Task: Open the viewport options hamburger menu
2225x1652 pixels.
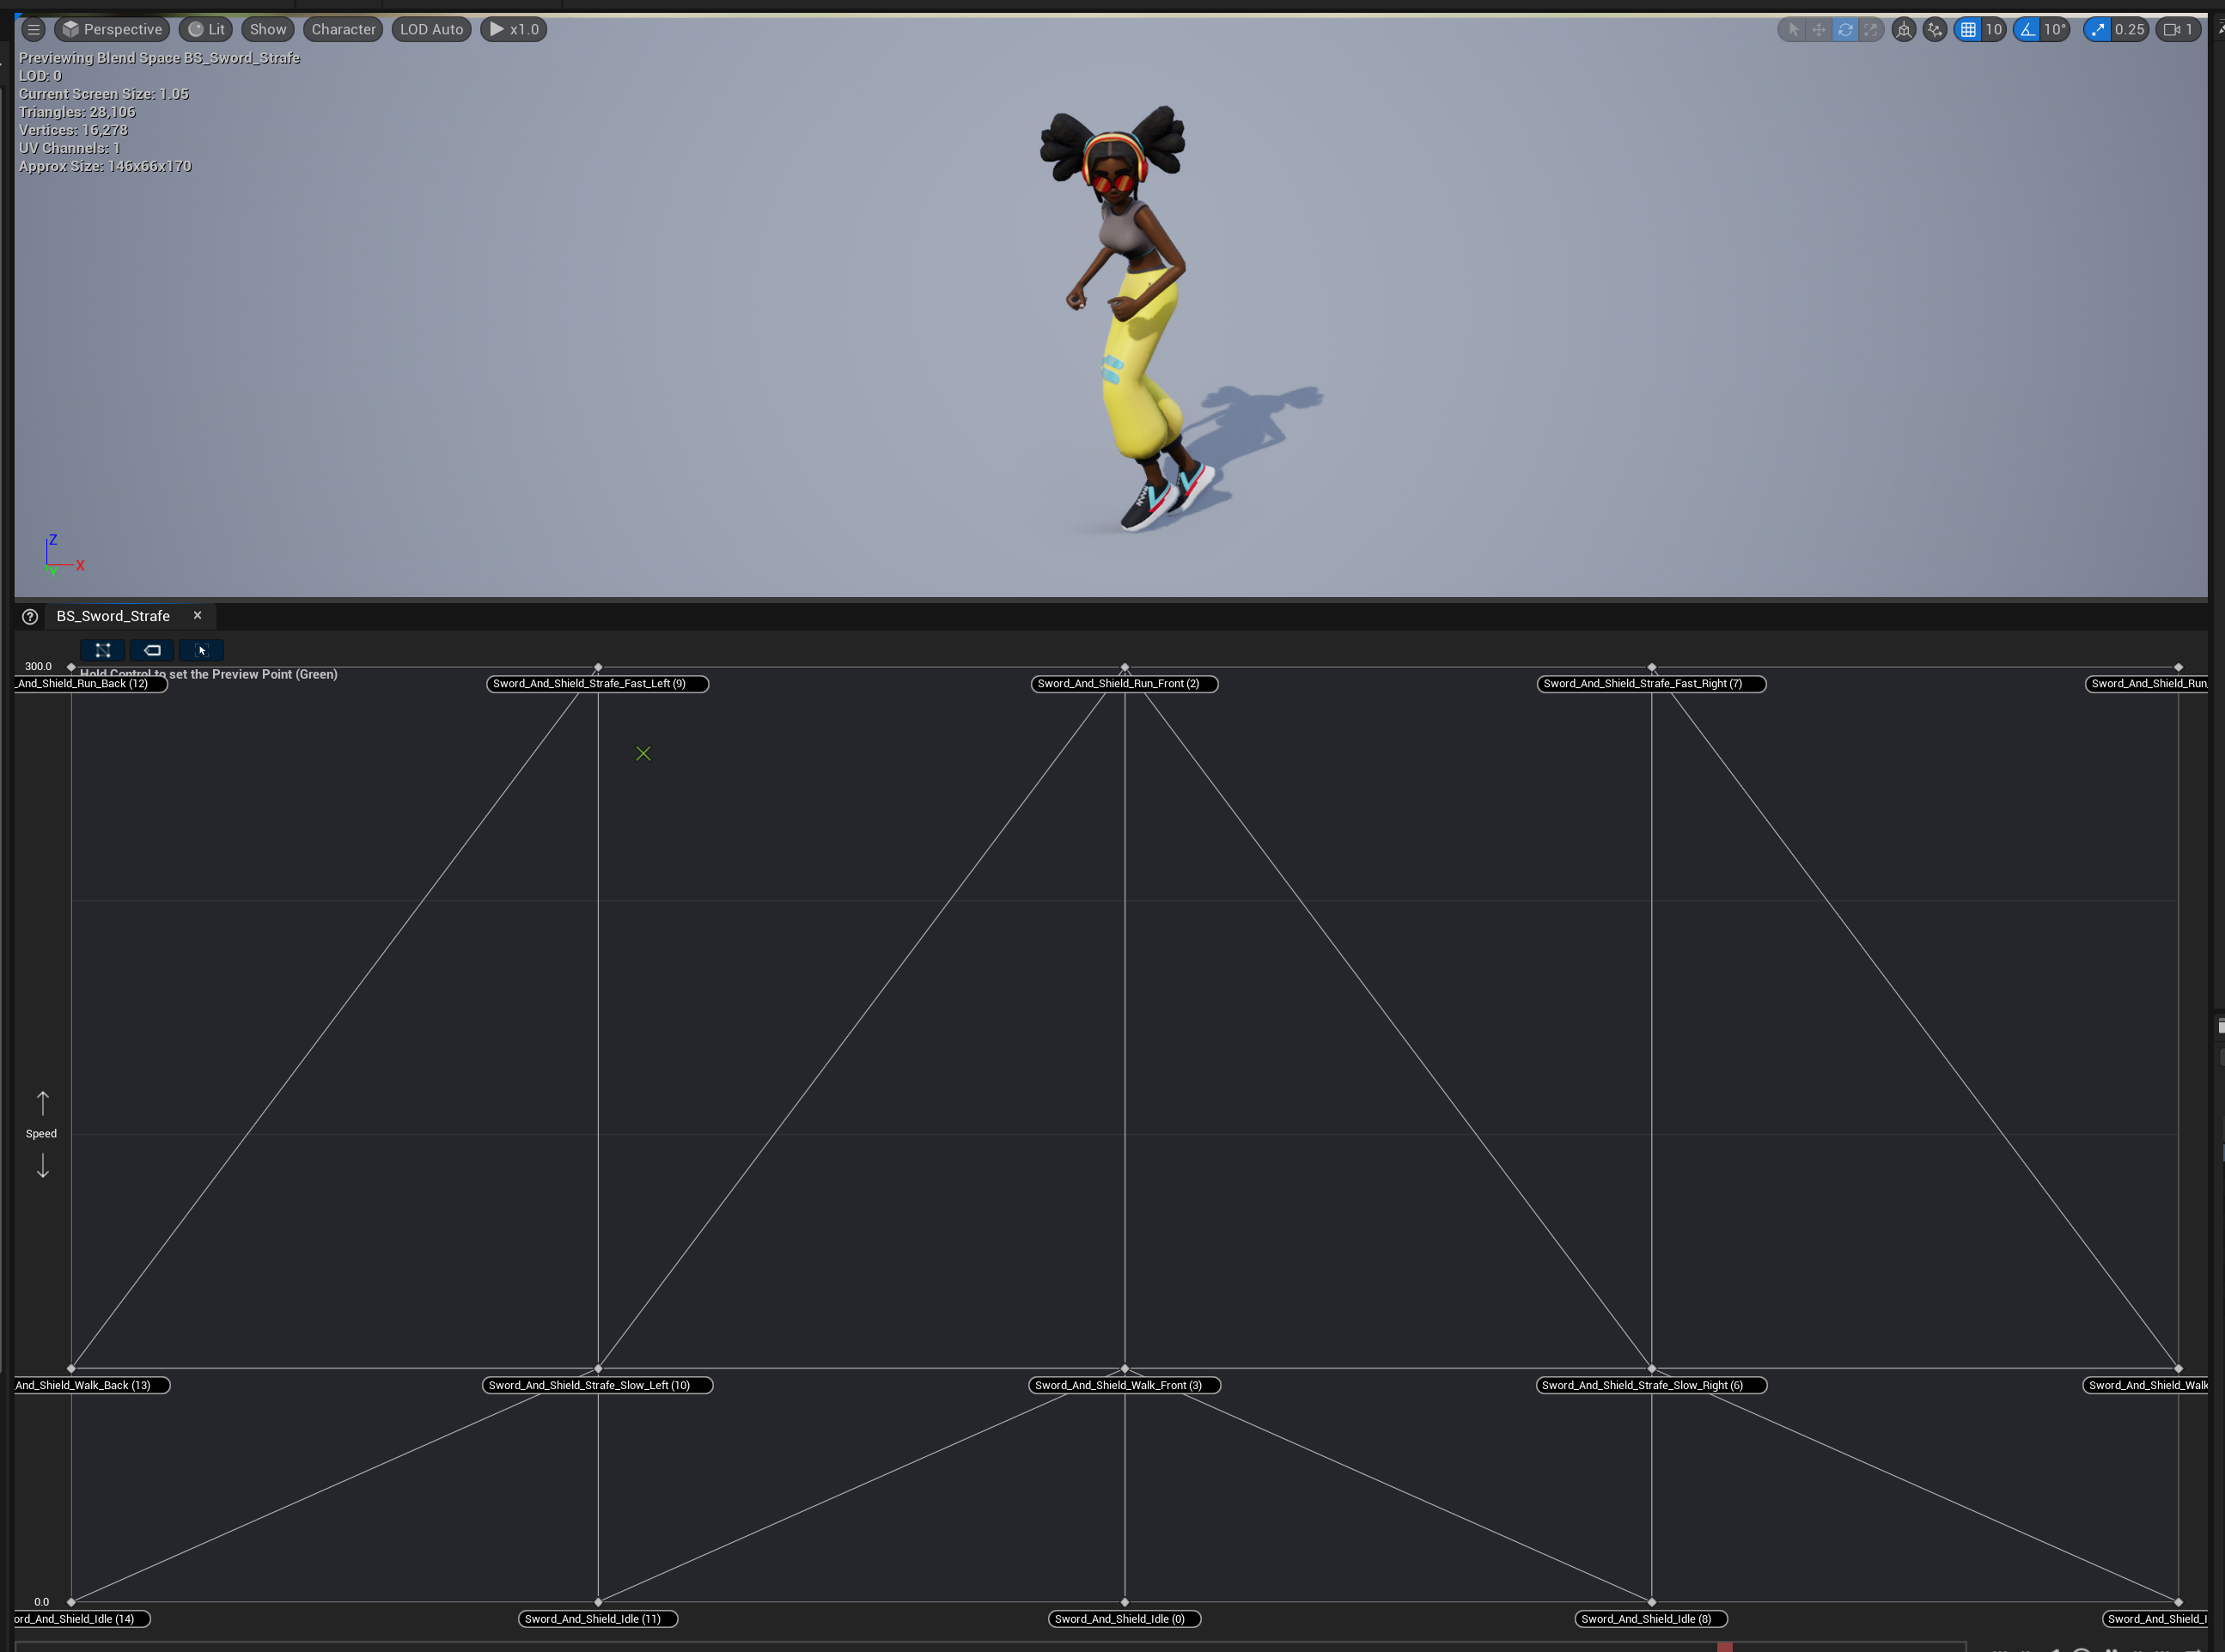Action: point(33,29)
